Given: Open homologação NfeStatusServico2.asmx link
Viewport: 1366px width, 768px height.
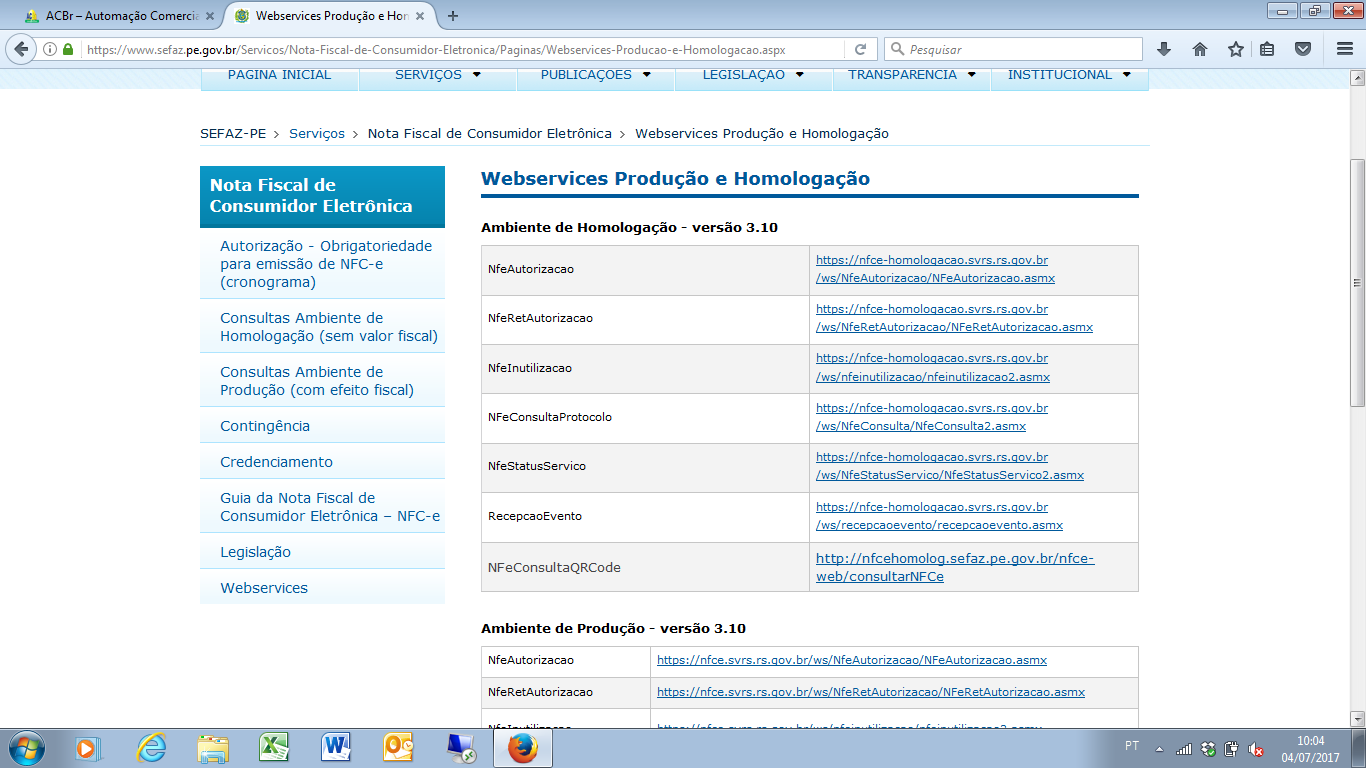Looking at the screenshot, I should coord(950,466).
